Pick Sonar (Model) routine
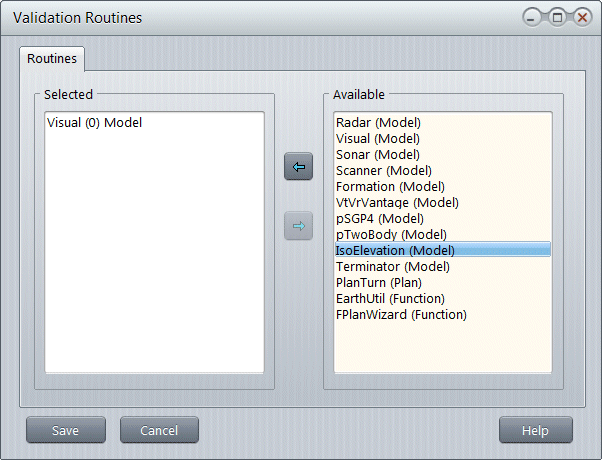This screenshot has width=602, height=460. (x=378, y=155)
